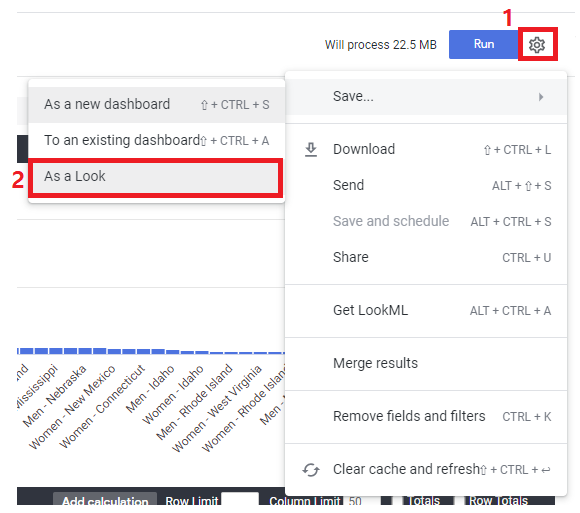Click the greyed Save and schedule entry
Viewport: 580px width, 513px height.
point(426,221)
